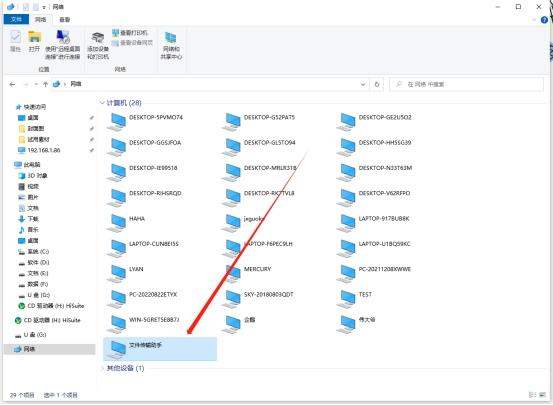Select the MERCURY computer icon
Viewport: 553px width, 405px height.
[x=232, y=273]
